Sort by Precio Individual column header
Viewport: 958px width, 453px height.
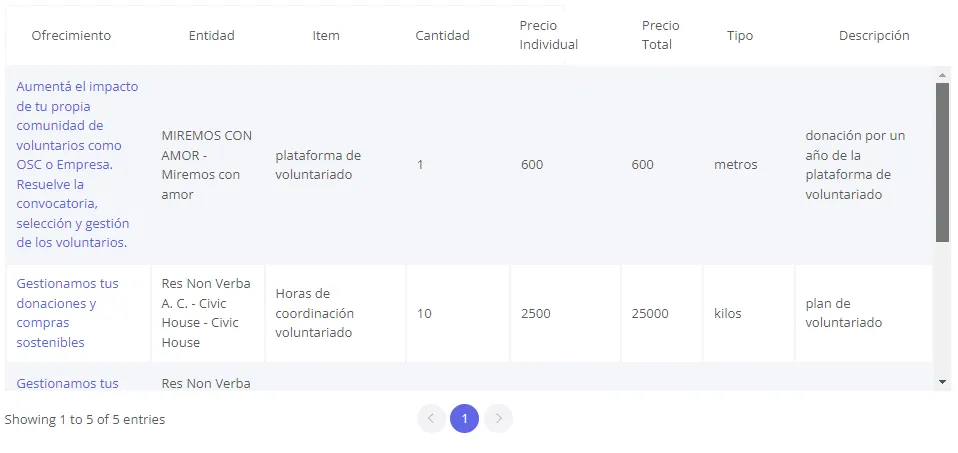point(548,35)
